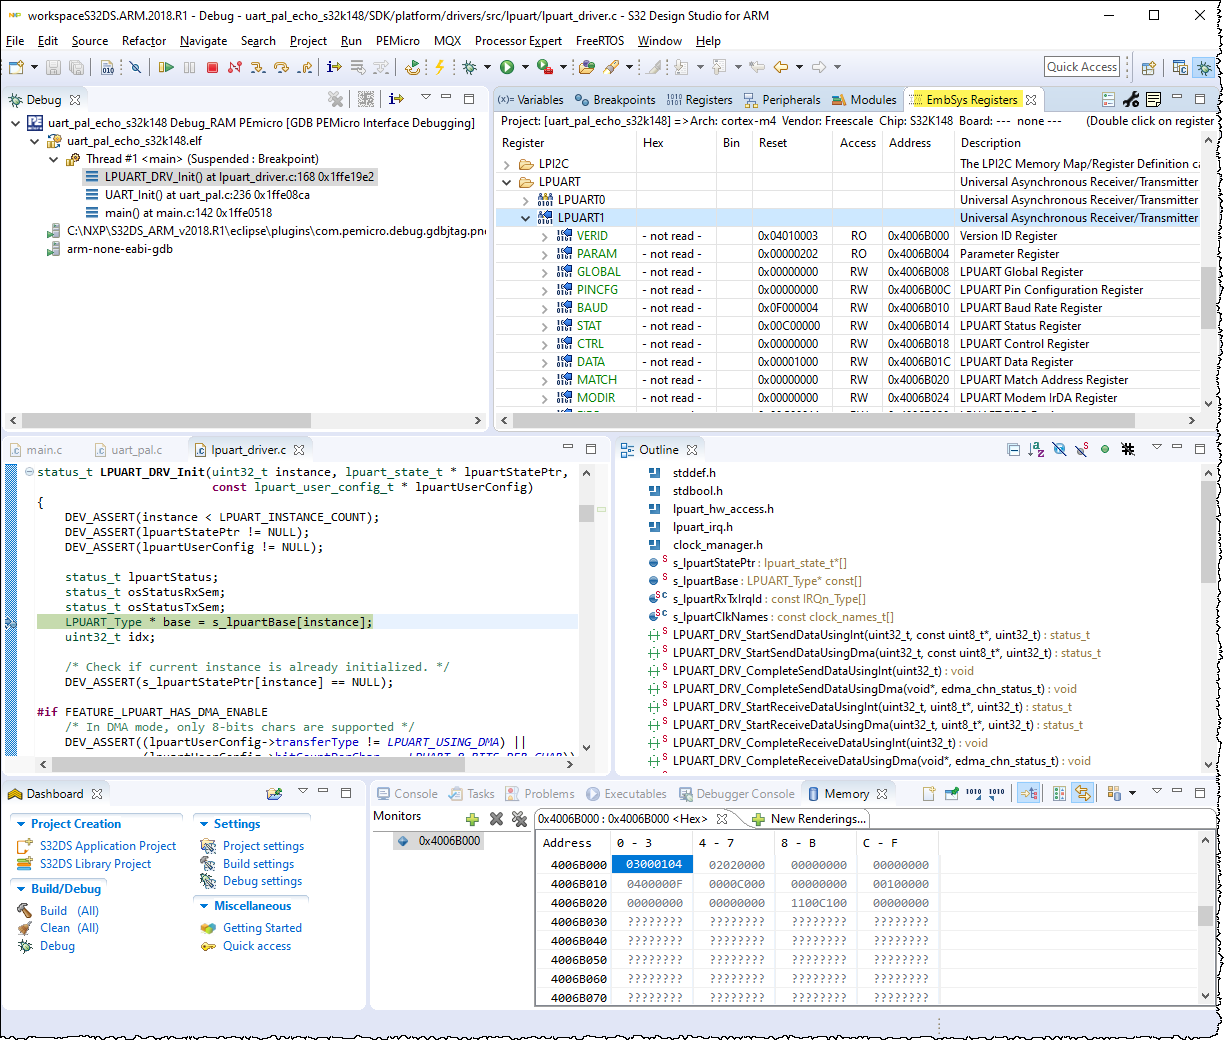The width and height of the screenshot is (1224, 1040).
Task: Open the PEMicro menu
Action: pyautogui.click(x=397, y=41)
